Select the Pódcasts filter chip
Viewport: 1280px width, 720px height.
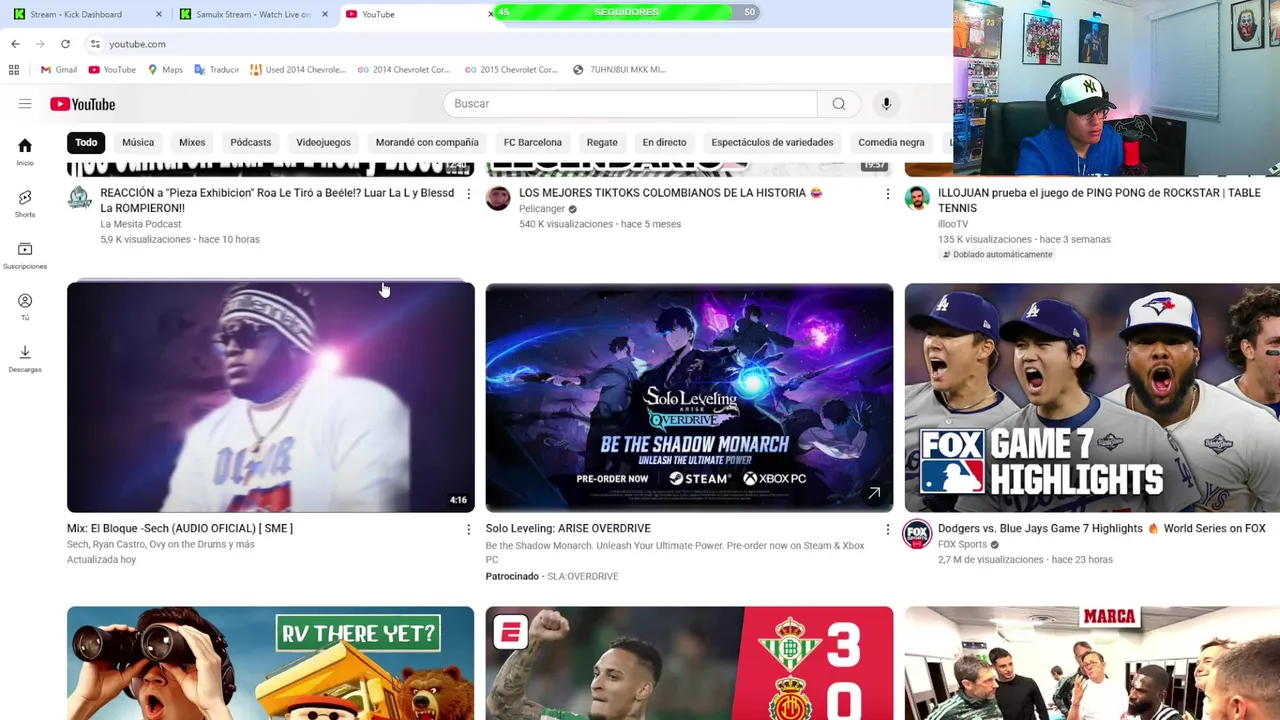point(251,142)
